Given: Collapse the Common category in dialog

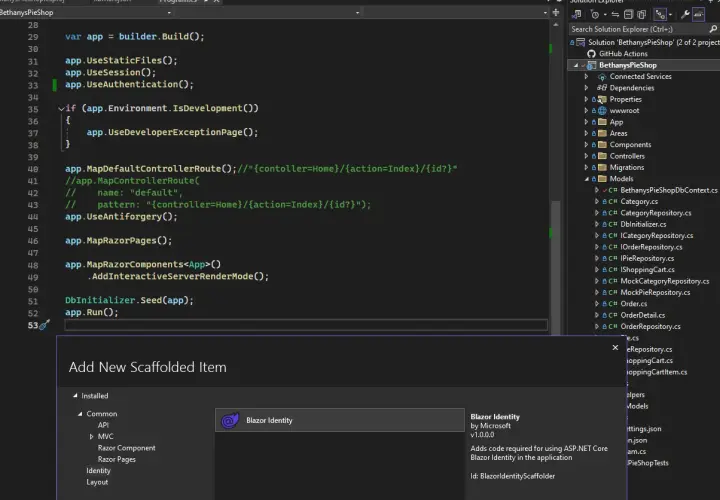Looking at the screenshot, I should [80, 414].
